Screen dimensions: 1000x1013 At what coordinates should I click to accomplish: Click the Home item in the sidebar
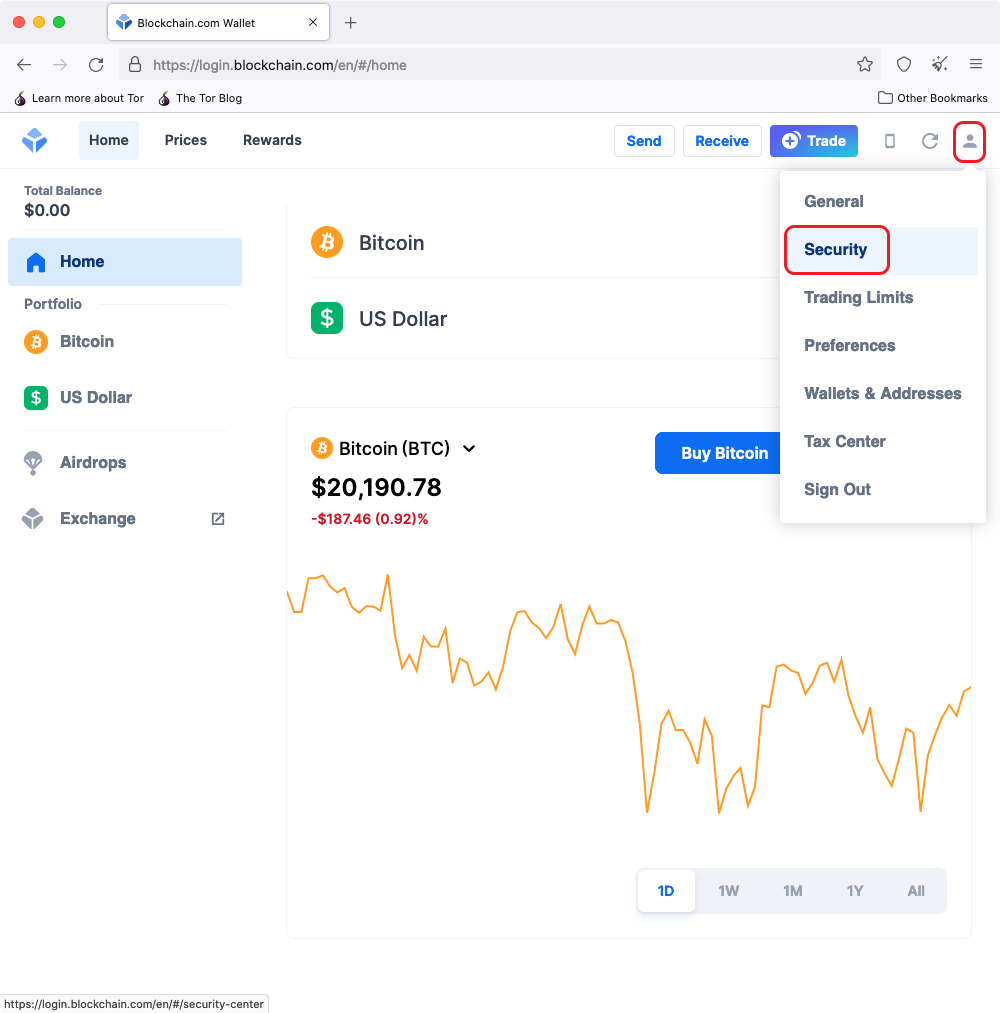point(125,262)
